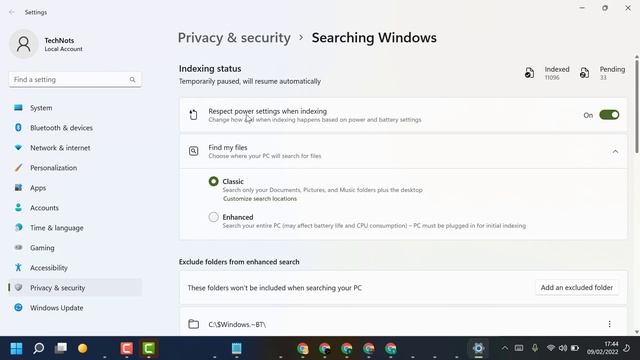Open taskbar Search

point(39,348)
